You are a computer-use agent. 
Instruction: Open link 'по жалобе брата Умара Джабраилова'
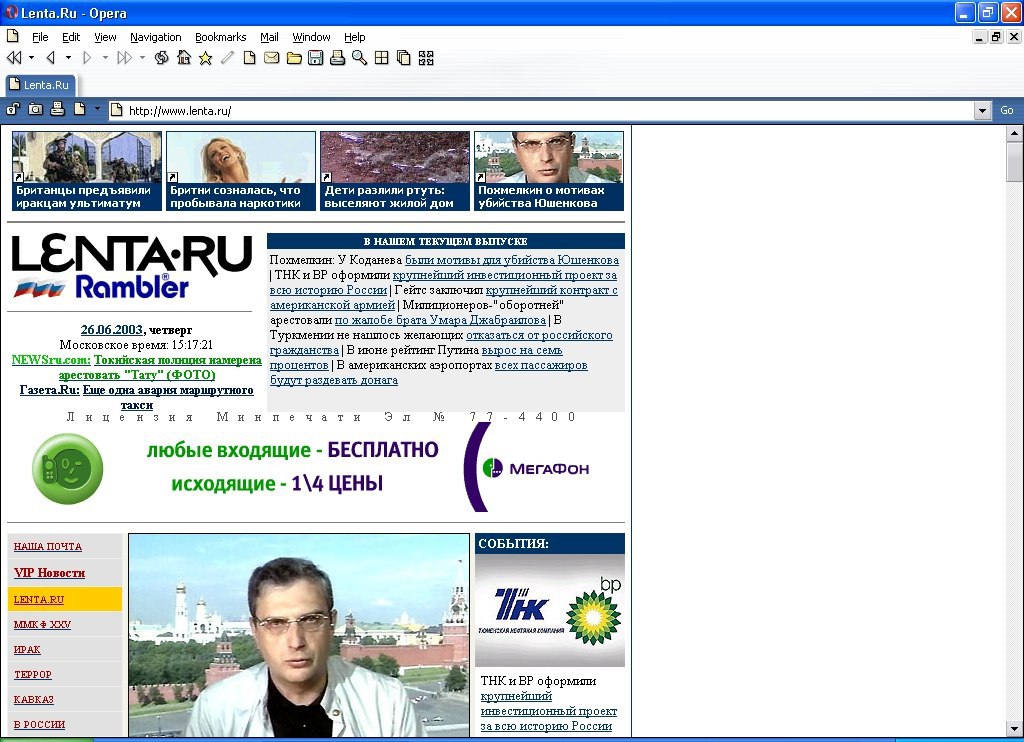coord(440,319)
